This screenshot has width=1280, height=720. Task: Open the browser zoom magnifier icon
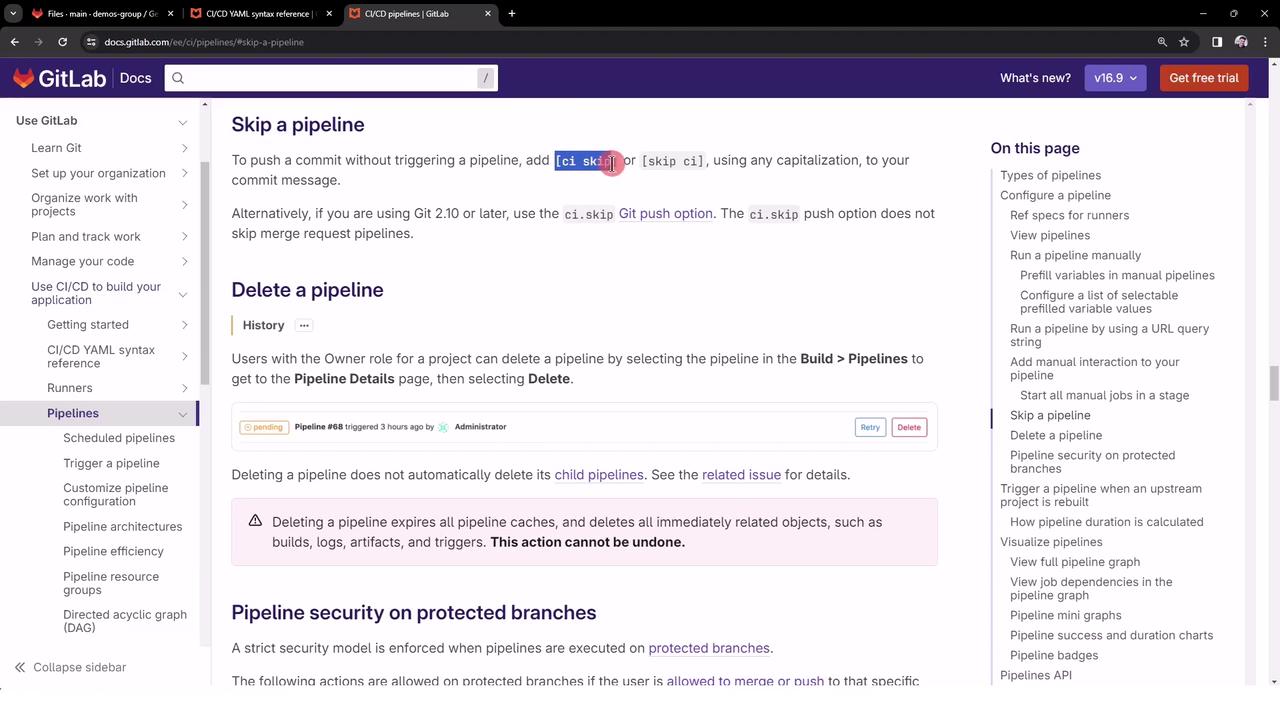coord(1162,42)
